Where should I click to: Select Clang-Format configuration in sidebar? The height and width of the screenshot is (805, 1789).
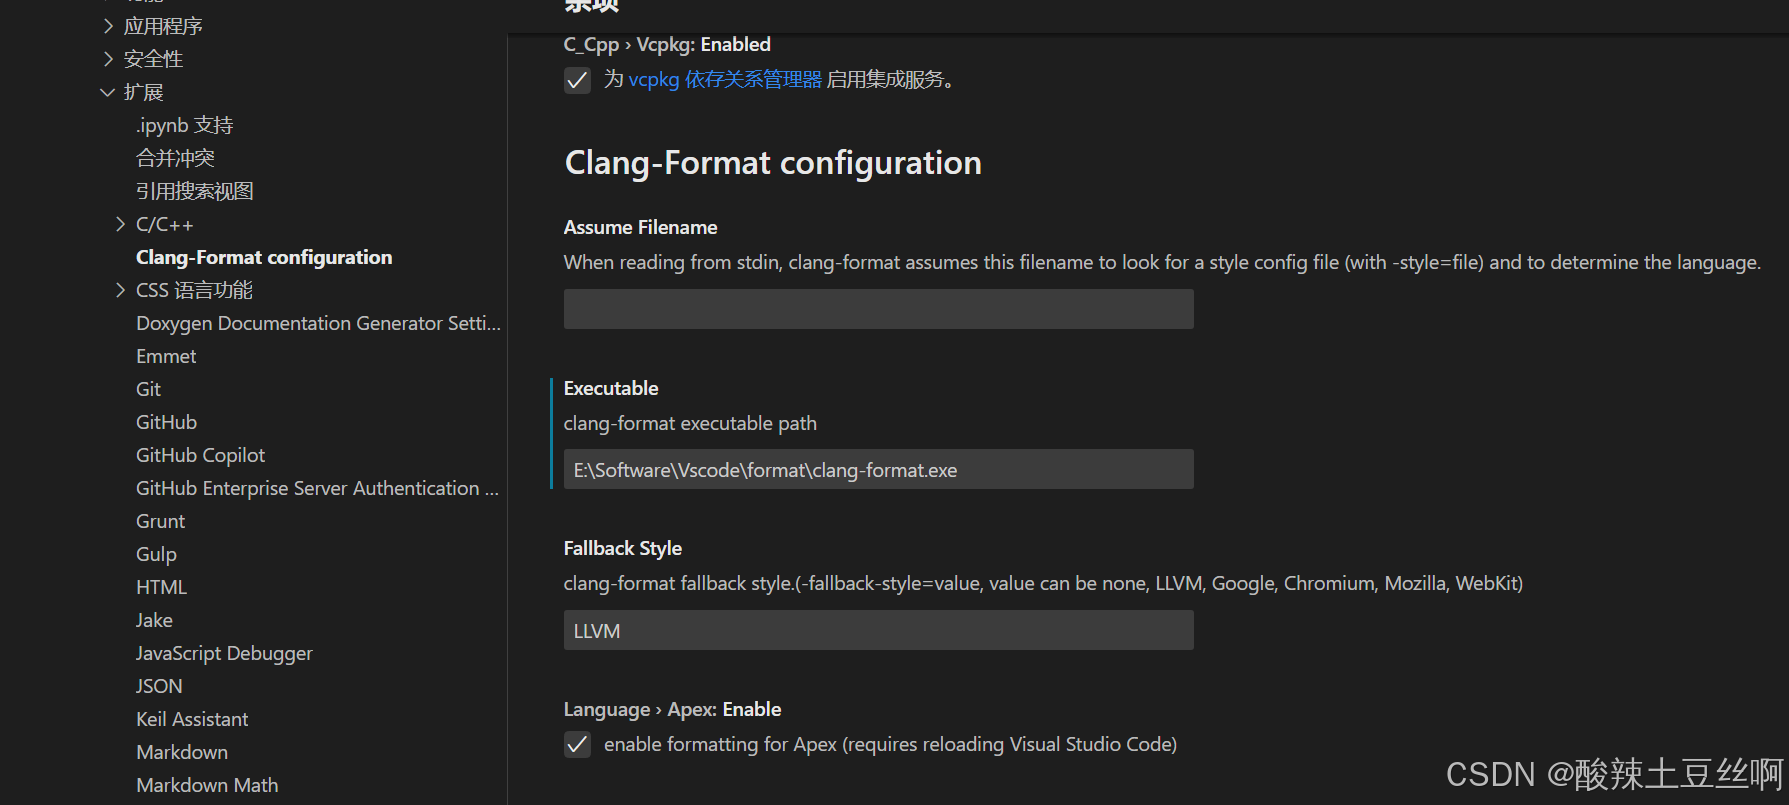(x=264, y=257)
